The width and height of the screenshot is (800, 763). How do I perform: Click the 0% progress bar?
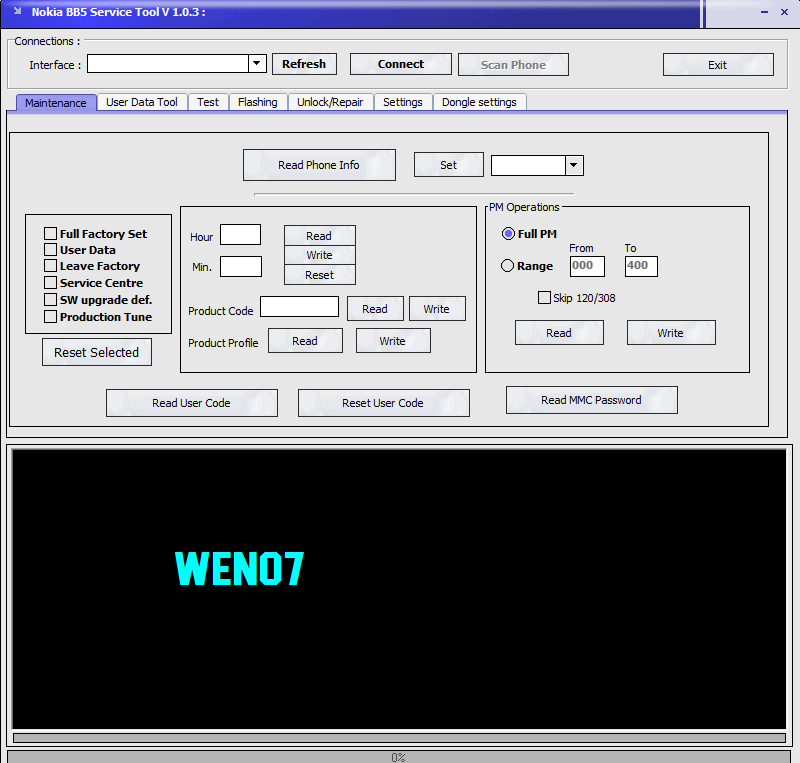coord(399,757)
